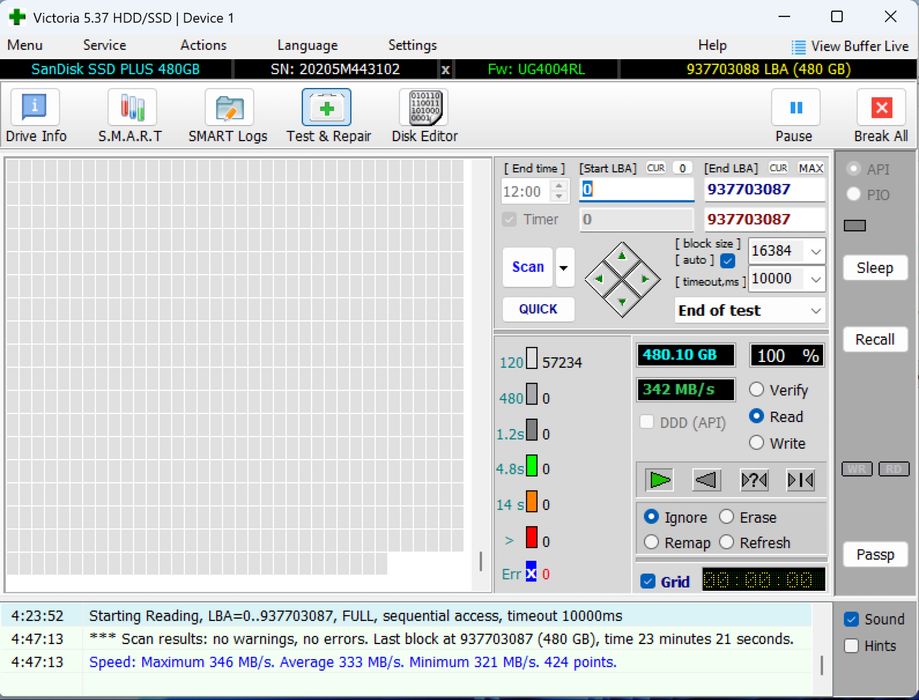The image size is (919, 700).
Task: Click the Err blue x block icon
Action: 531,572
